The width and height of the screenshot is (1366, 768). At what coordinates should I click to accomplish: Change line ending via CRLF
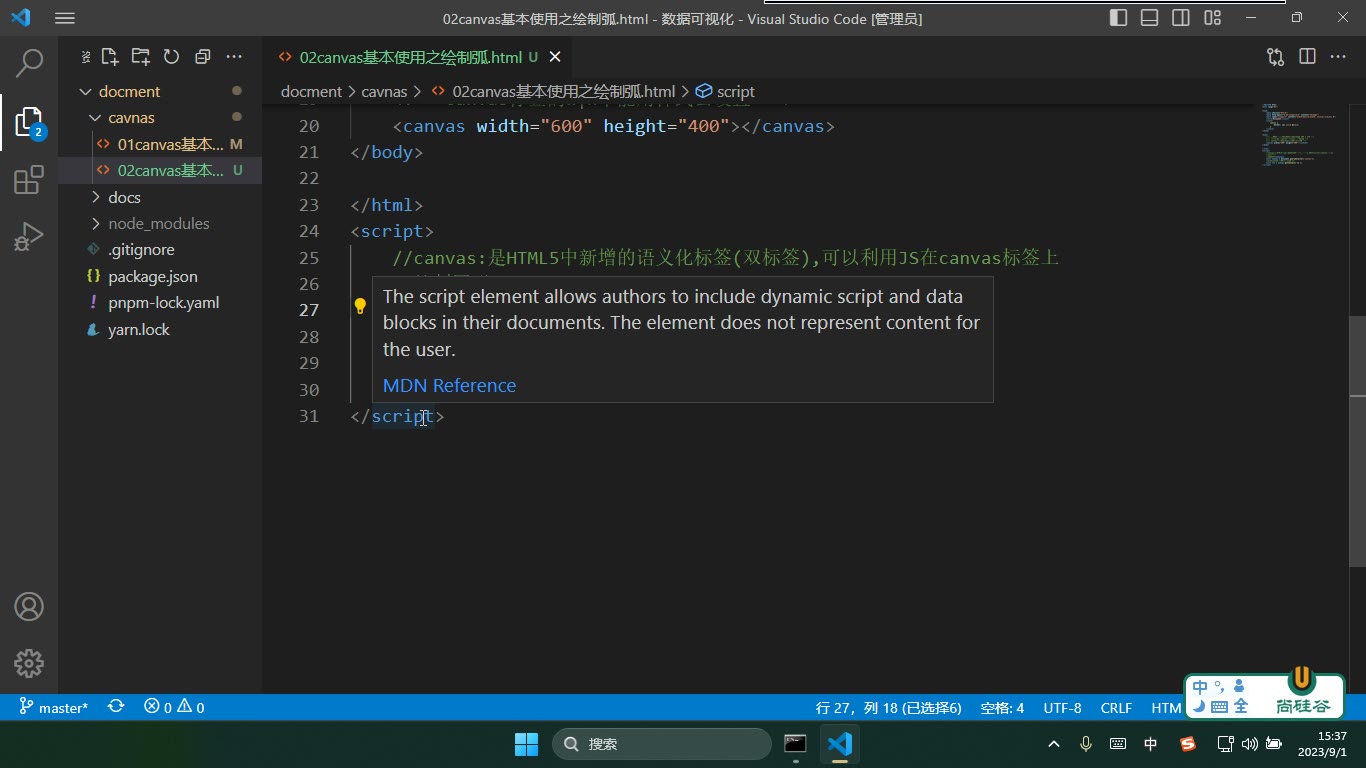[1116, 707]
